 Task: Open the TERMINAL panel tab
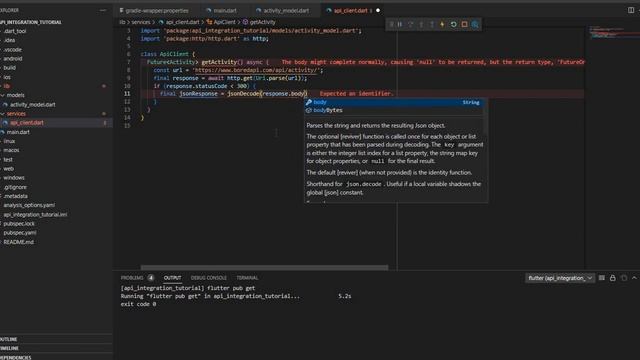(x=247, y=278)
